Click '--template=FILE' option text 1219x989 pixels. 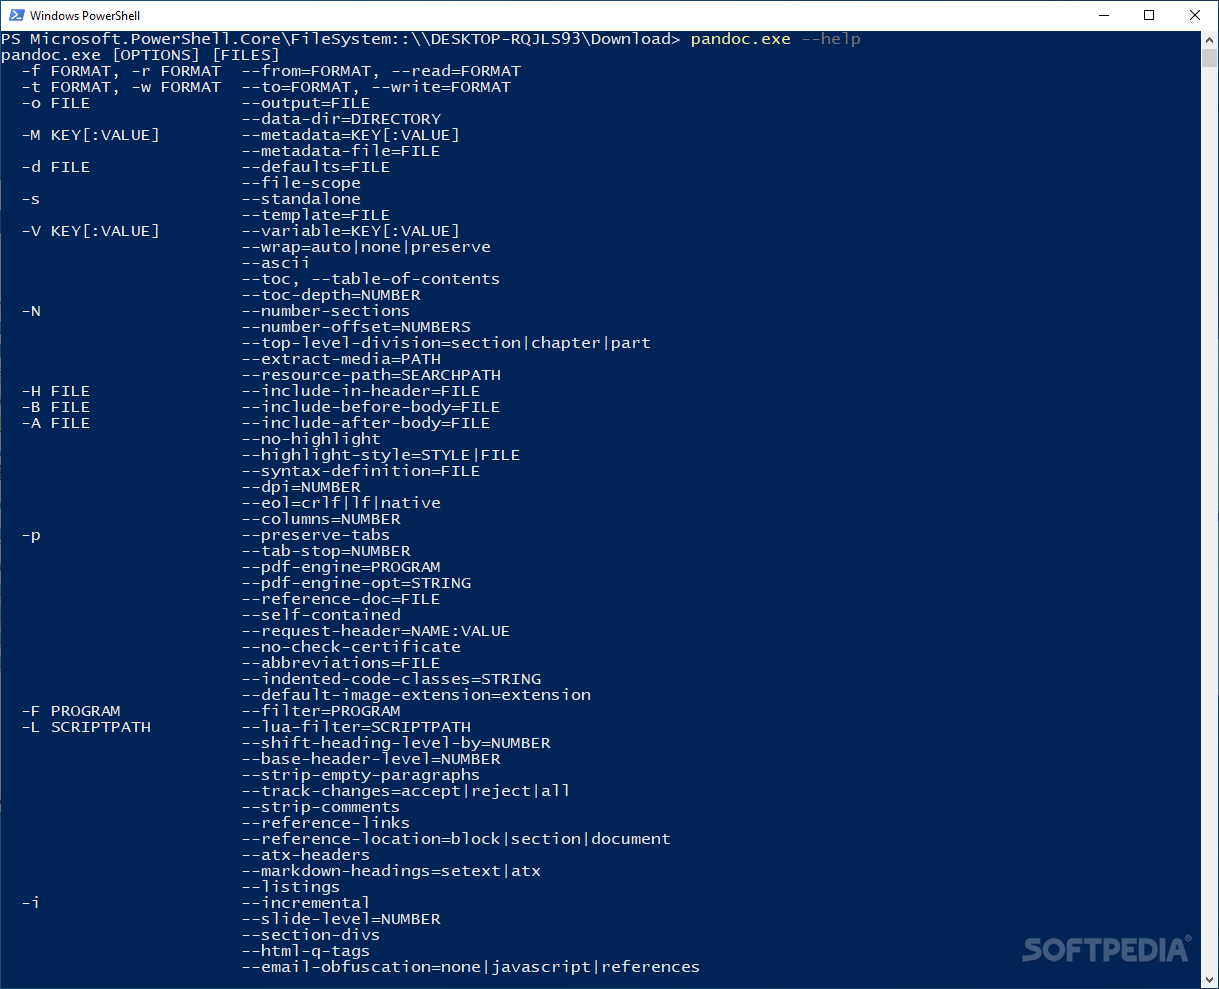click(316, 215)
